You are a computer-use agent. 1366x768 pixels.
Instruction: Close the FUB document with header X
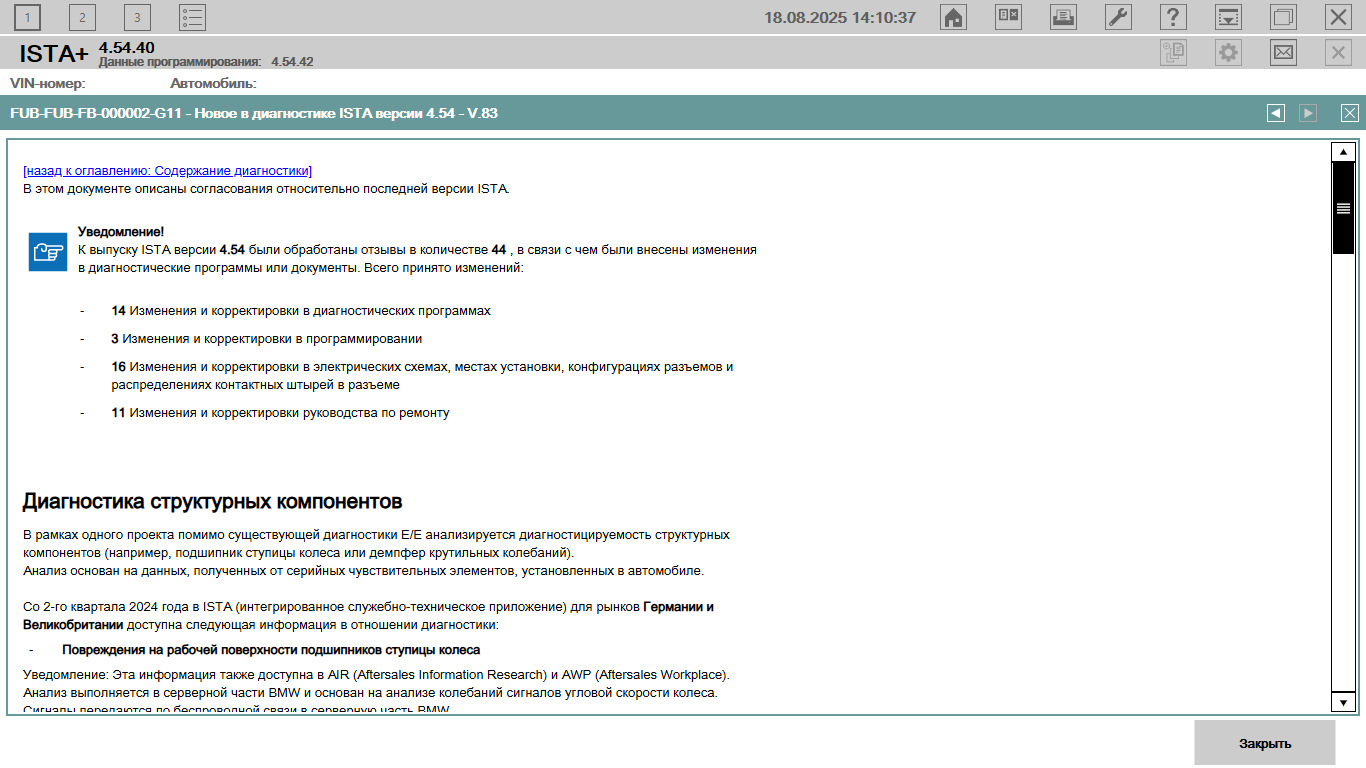pyautogui.click(x=1350, y=113)
